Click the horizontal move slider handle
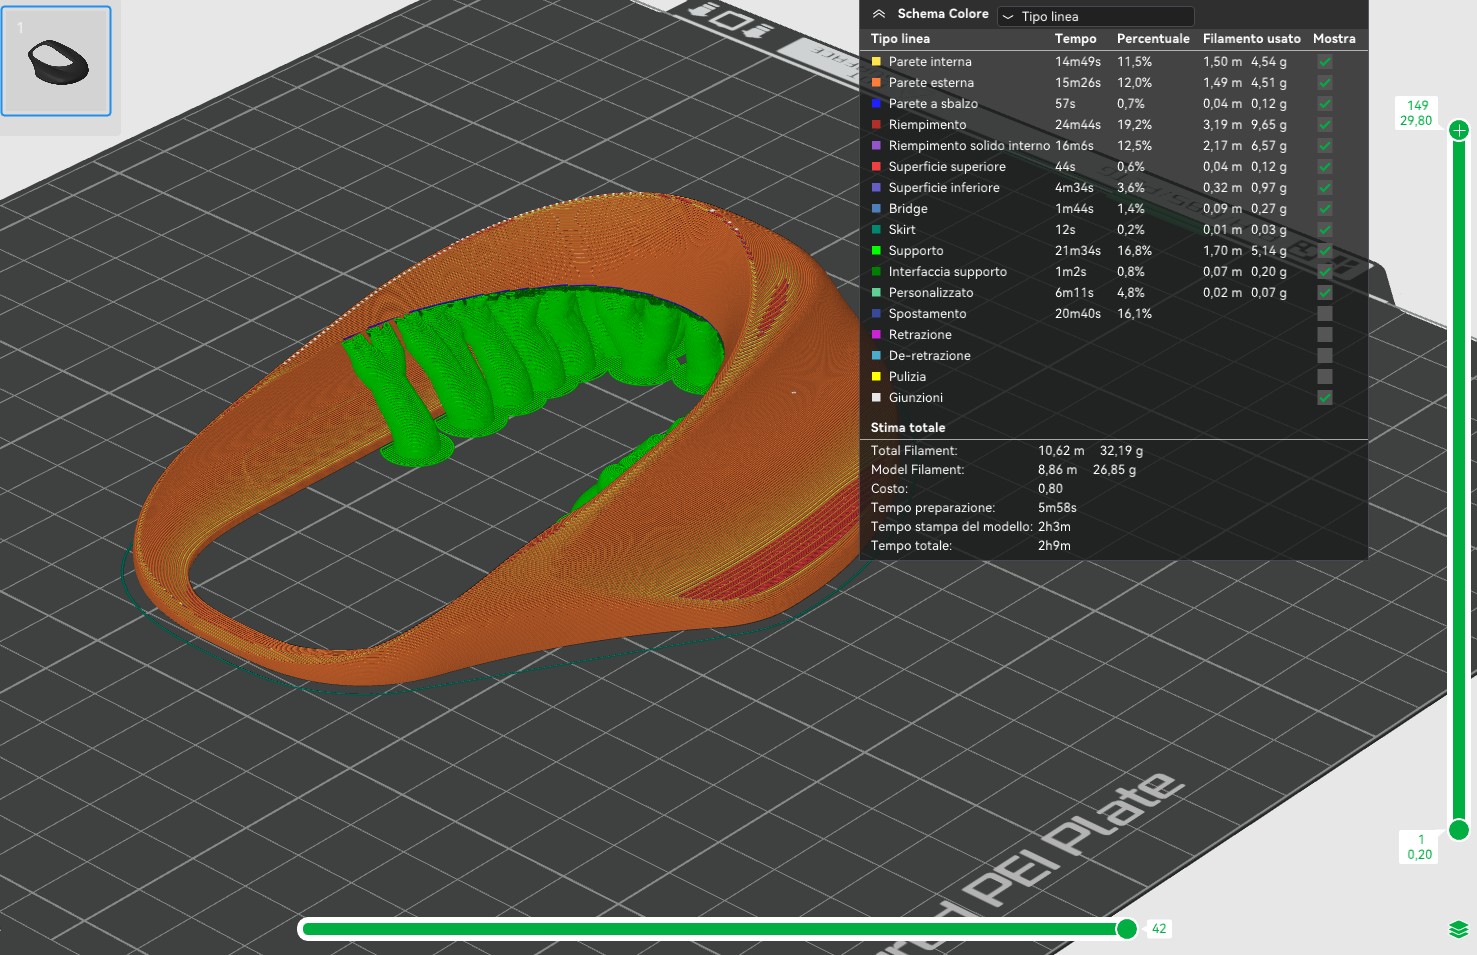This screenshot has width=1477, height=955. [x=1127, y=929]
